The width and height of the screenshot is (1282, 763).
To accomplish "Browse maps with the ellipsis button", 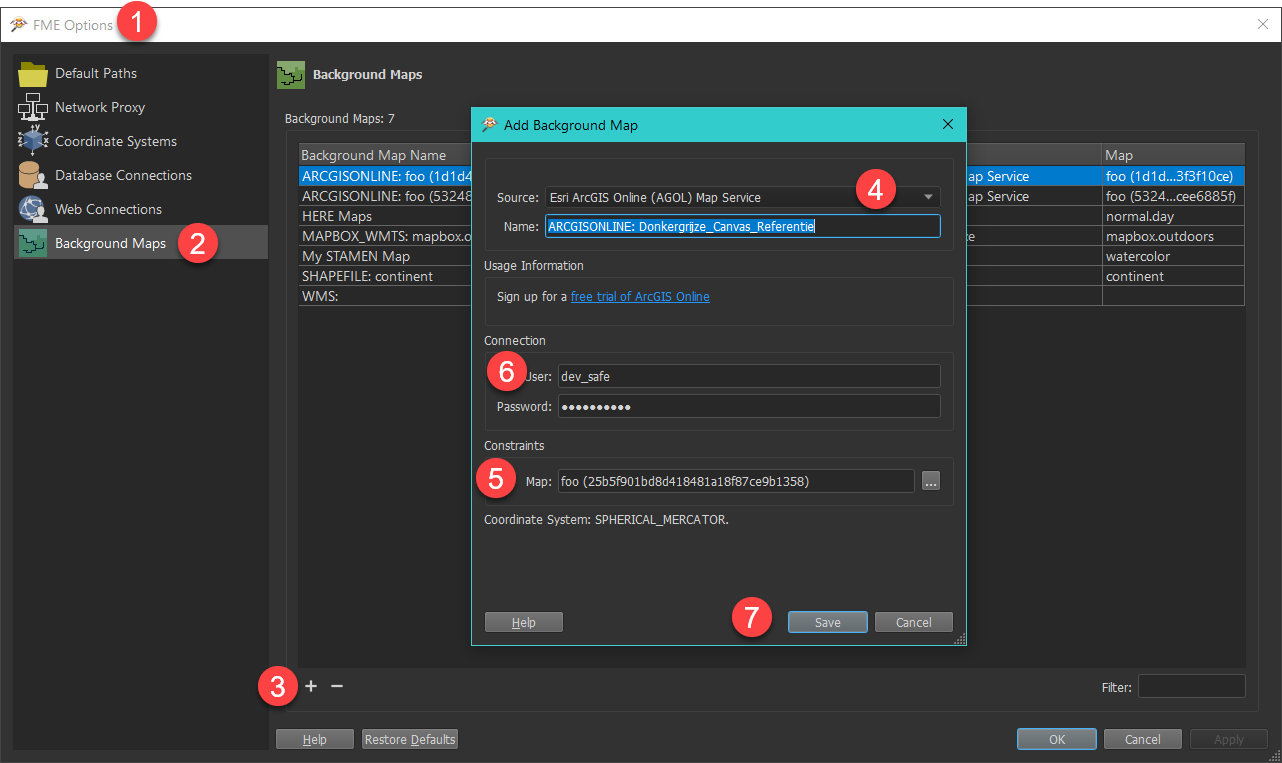I will (x=931, y=481).
